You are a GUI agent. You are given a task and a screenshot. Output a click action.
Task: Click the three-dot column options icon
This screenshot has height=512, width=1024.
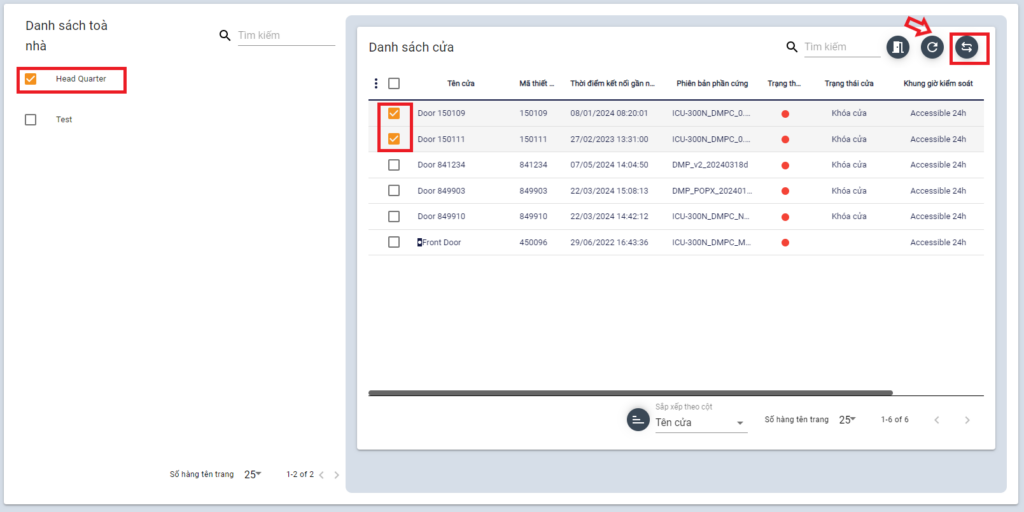(x=376, y=84)
